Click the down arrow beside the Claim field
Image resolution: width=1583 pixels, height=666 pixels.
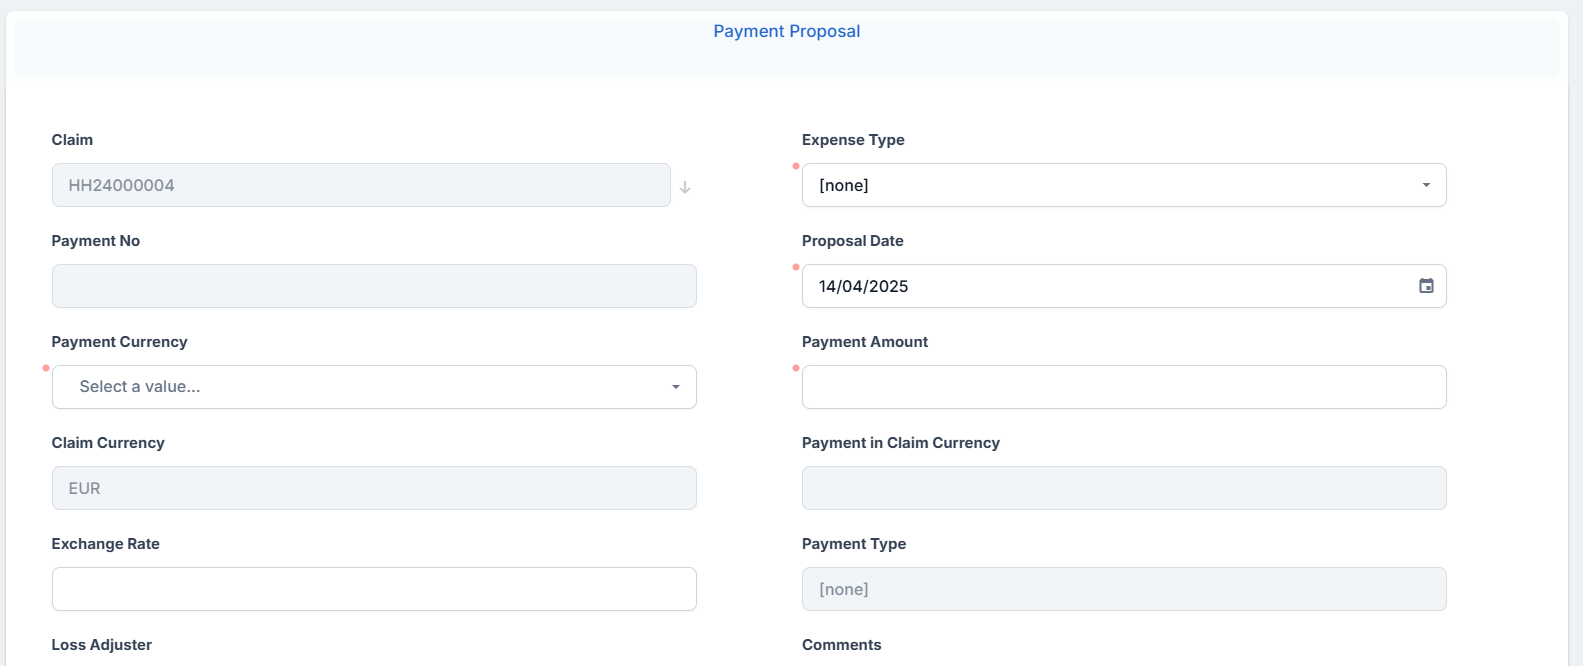click(x=685, y=187)
